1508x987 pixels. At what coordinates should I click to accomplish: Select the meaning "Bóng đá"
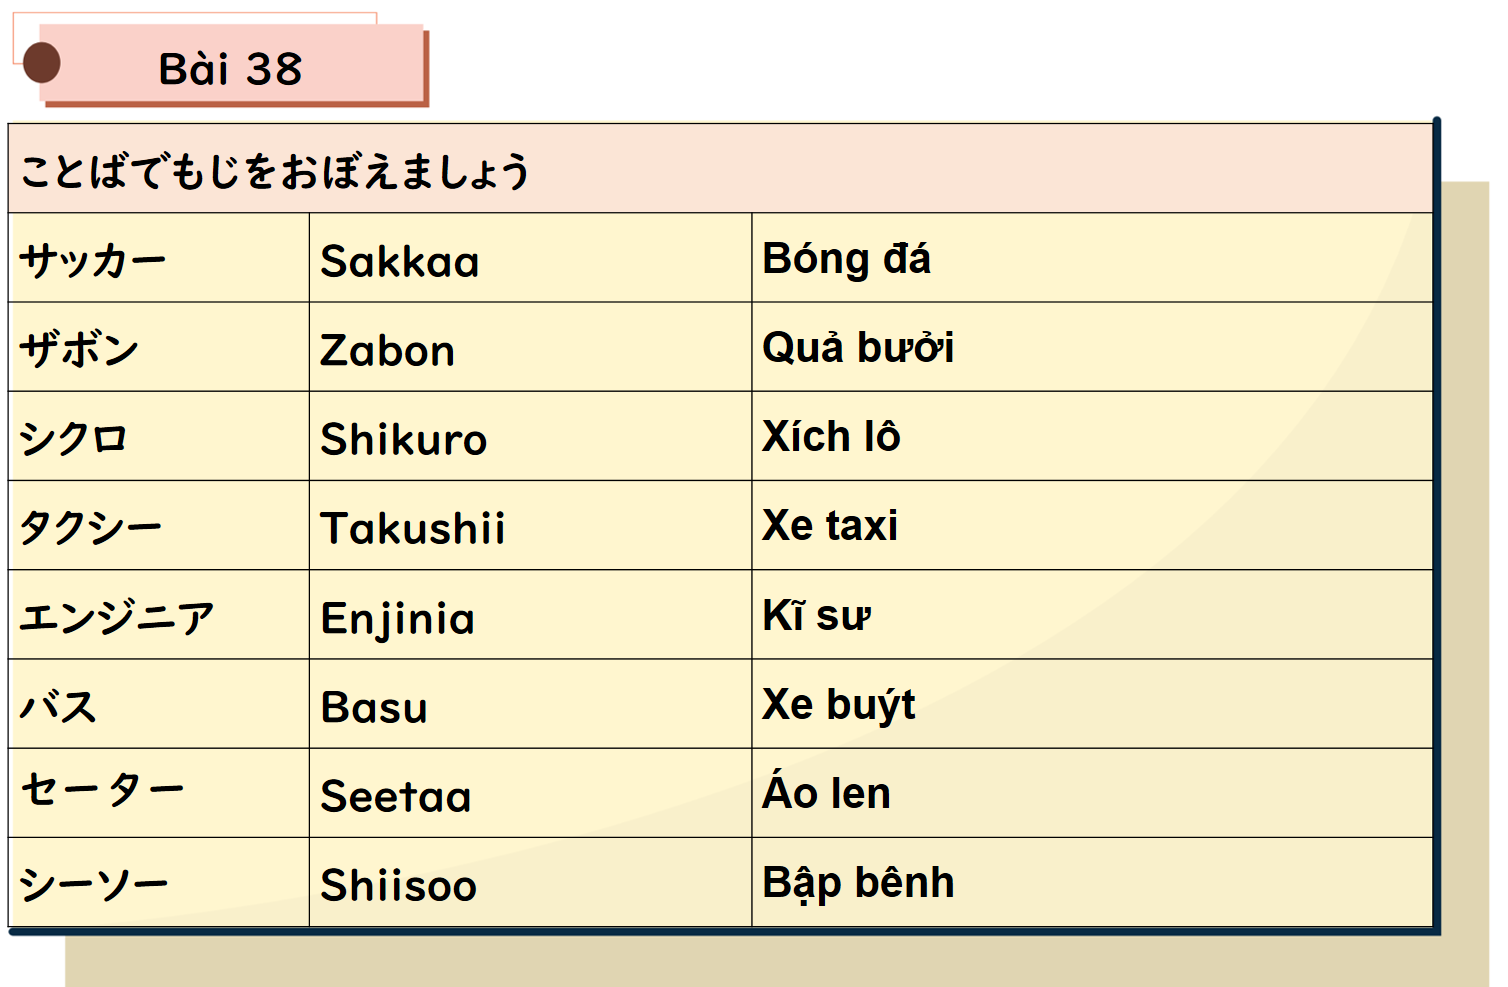[x=846, y=259]
